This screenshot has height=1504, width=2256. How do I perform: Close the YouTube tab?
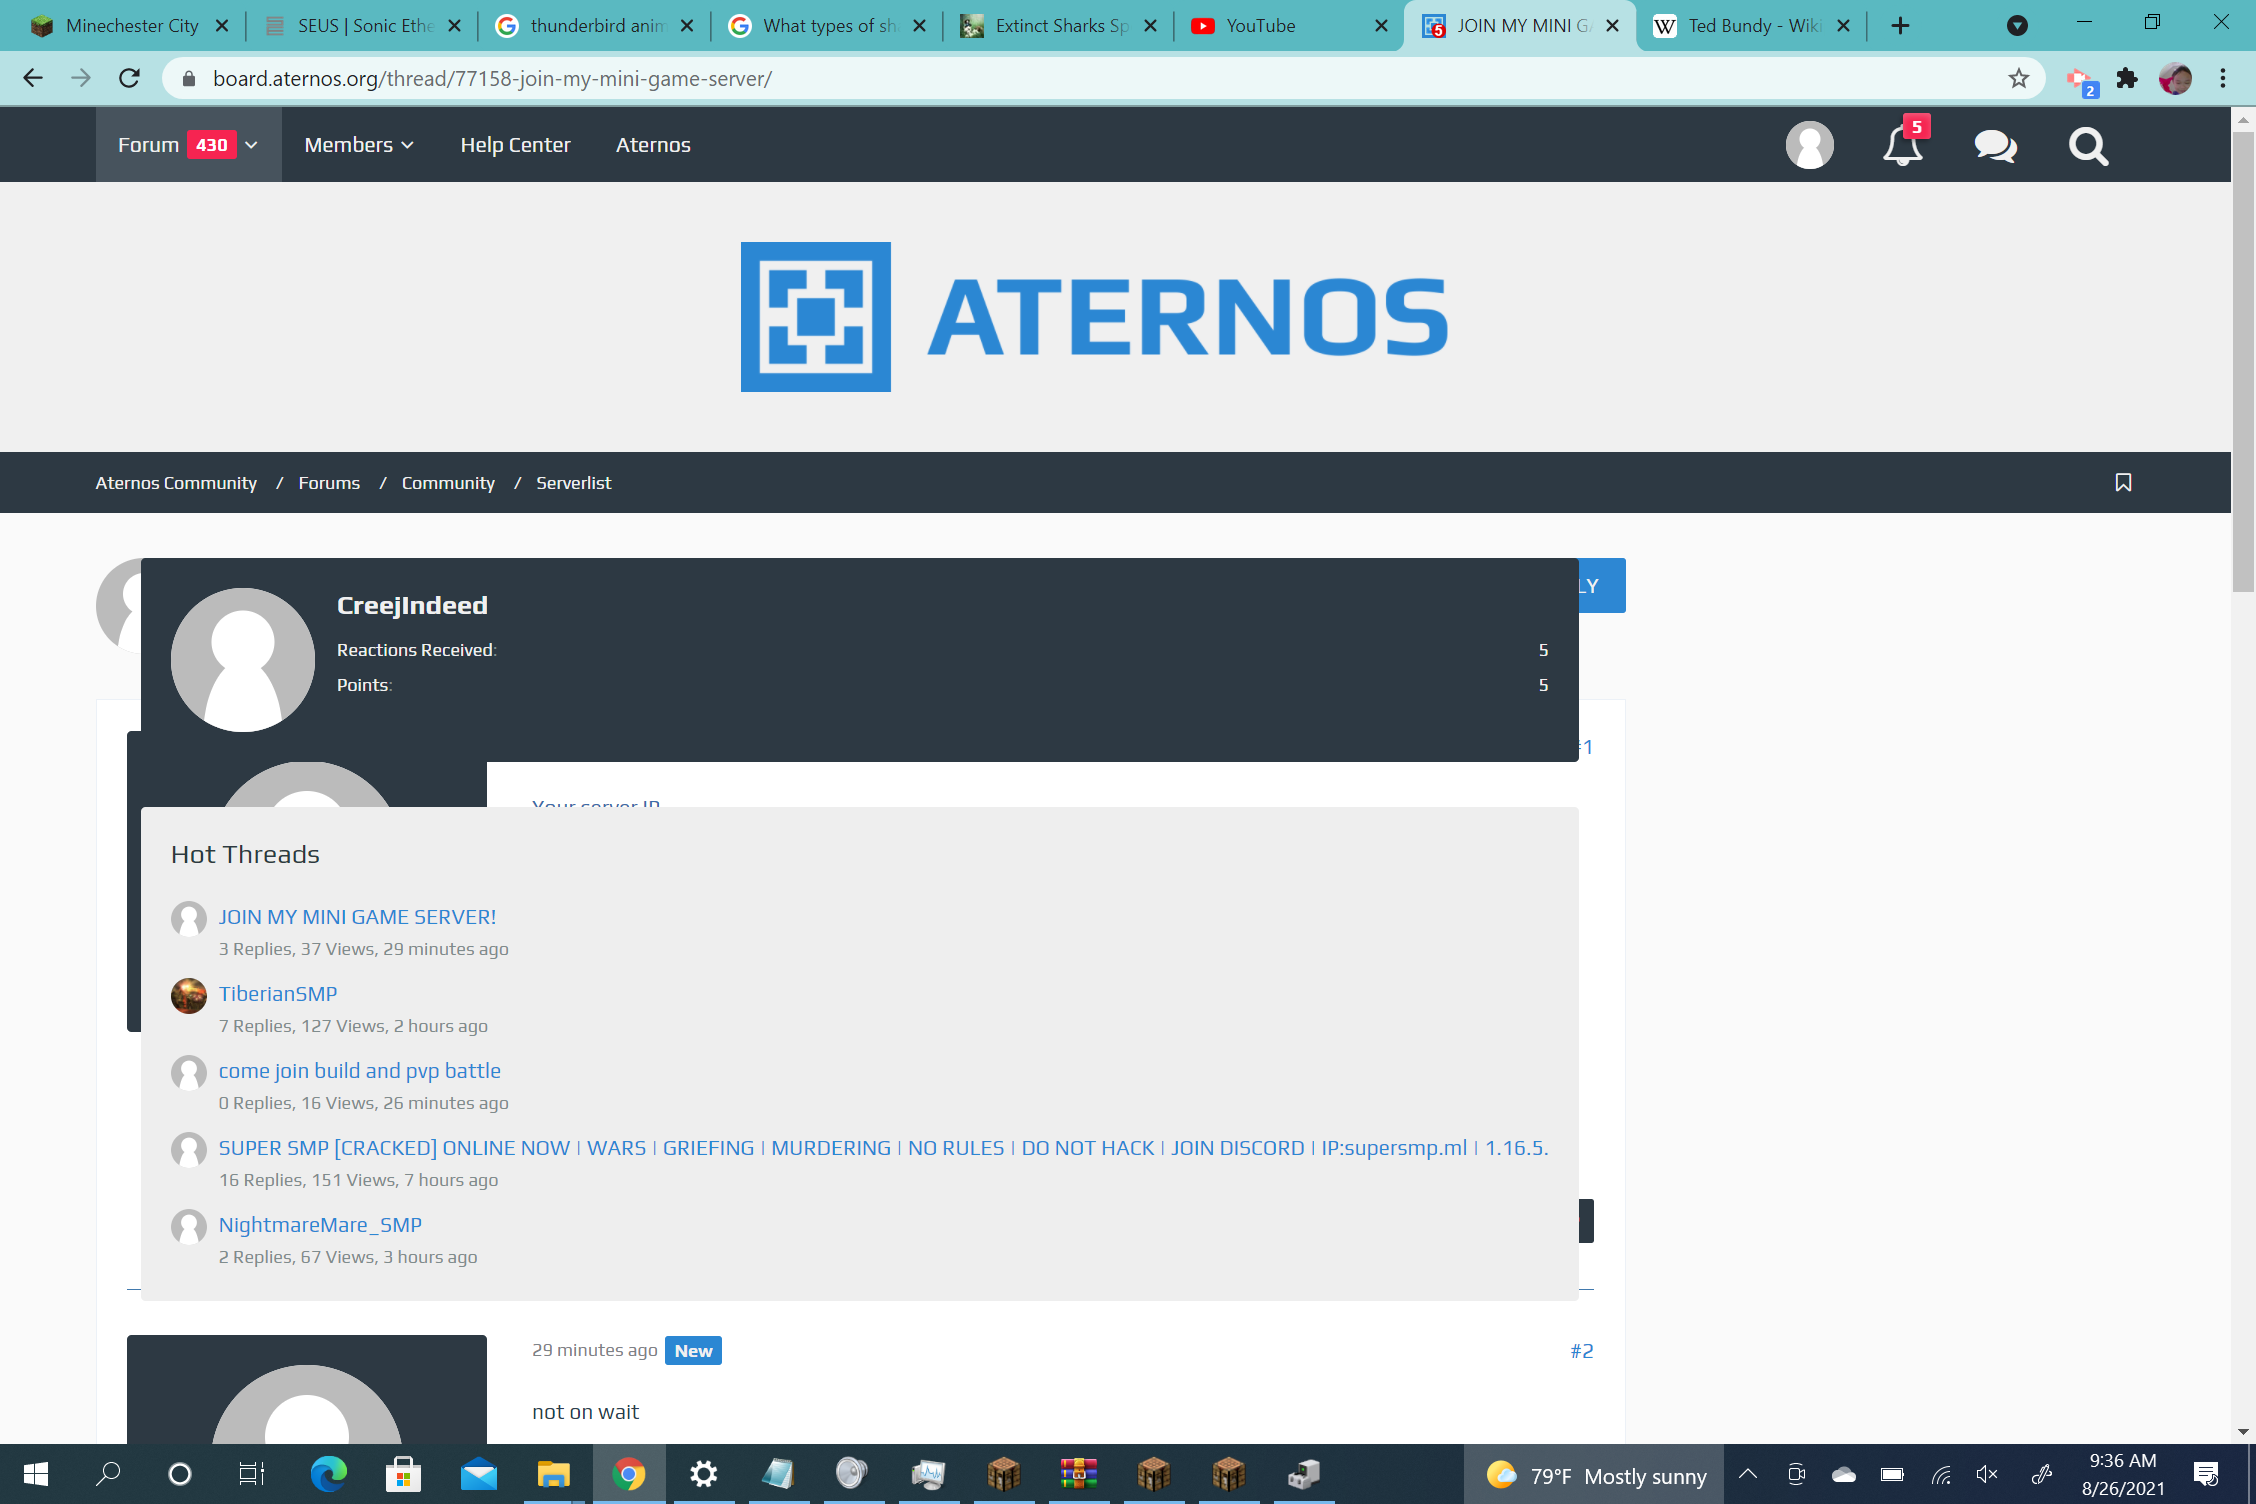pos(1381,26)
